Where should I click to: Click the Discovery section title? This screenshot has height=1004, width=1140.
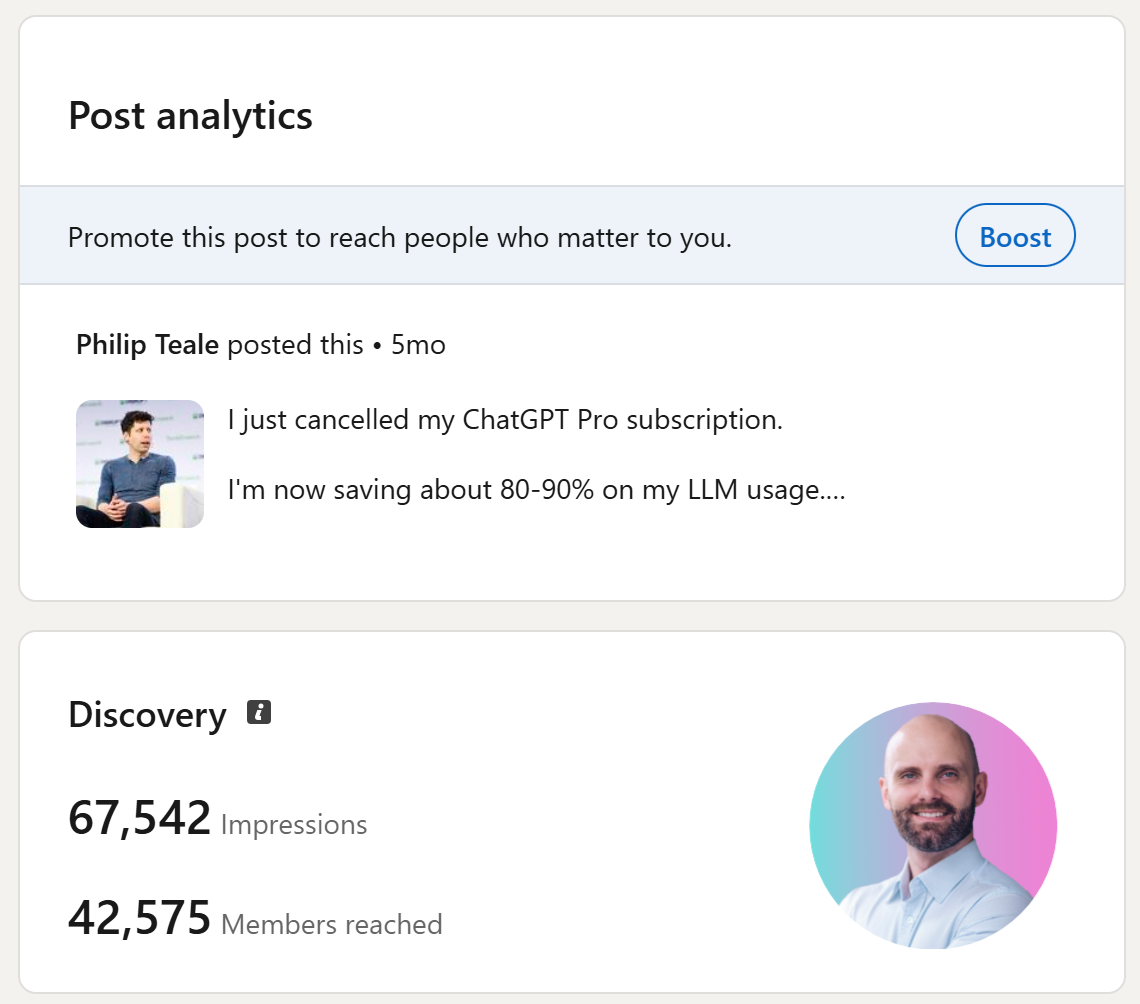tap(146, 714)
